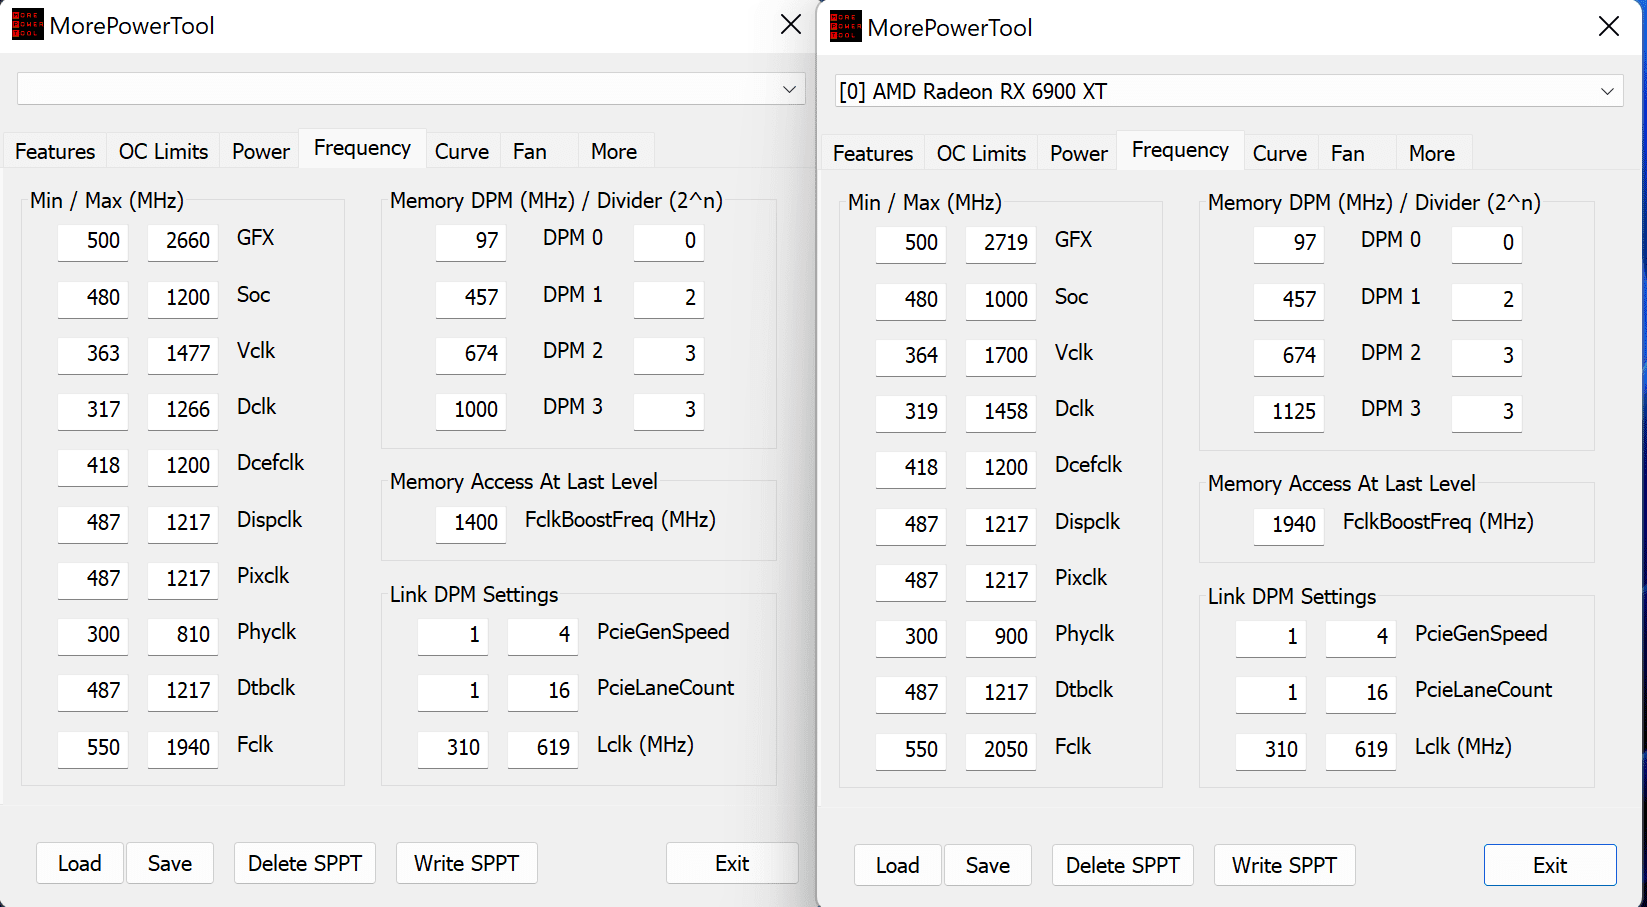Viewport: 1647px width, 907px height.
Task: Click Exit button in left window
Action: pyautogui.click(x=732, y=863)
